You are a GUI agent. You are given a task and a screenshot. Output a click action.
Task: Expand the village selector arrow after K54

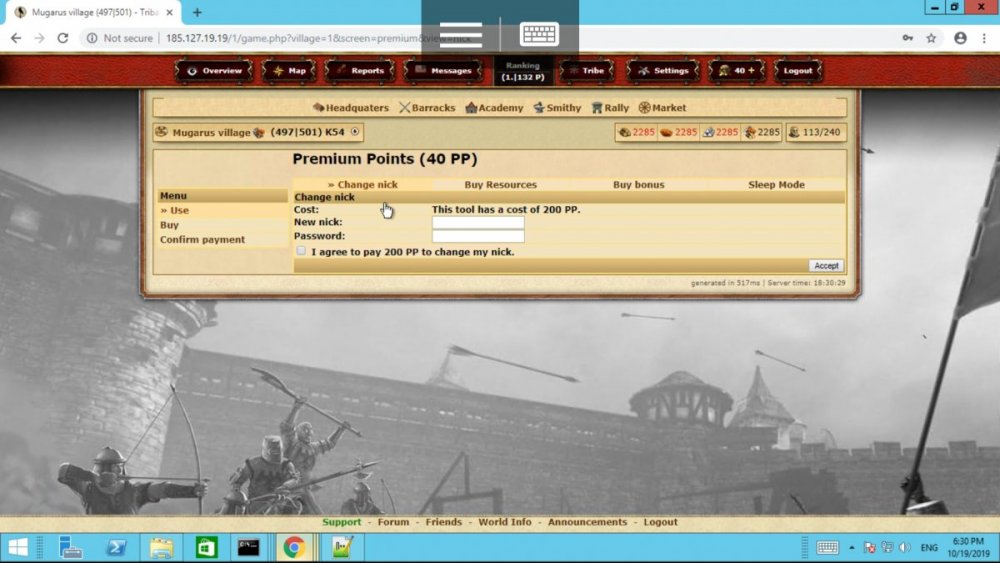point(355,132)
